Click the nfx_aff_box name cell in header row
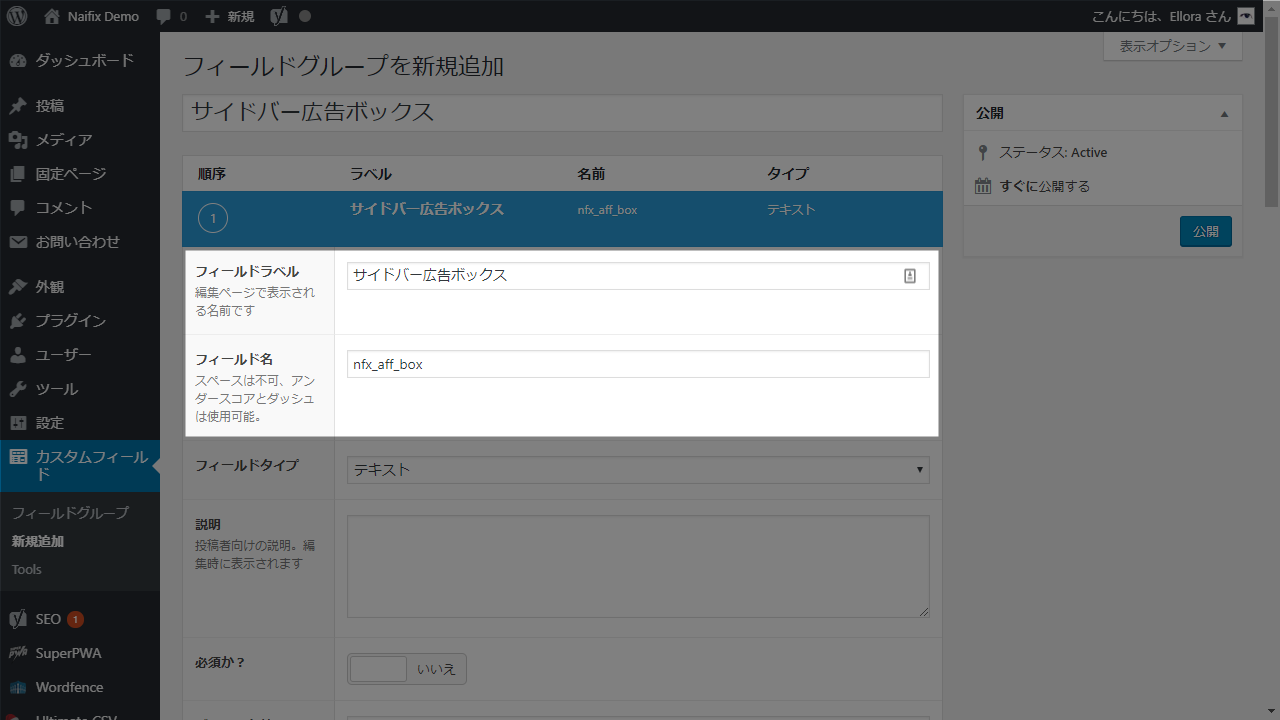This screenshot has width=1280, height=720. pyautogui.click(x=607, y=210)
